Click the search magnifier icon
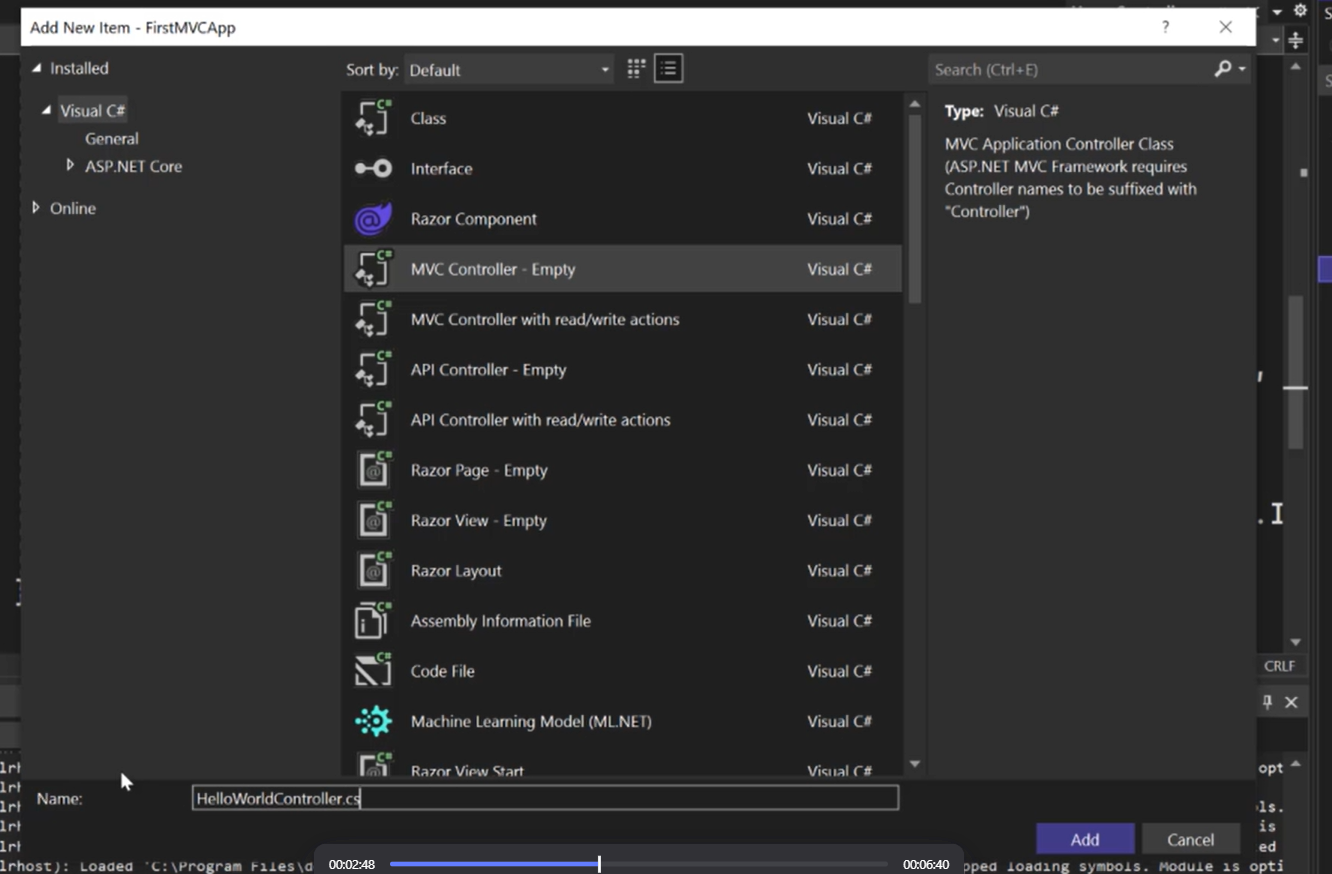The width and height of the screenshot is (1332, 874). [1223, 69]
